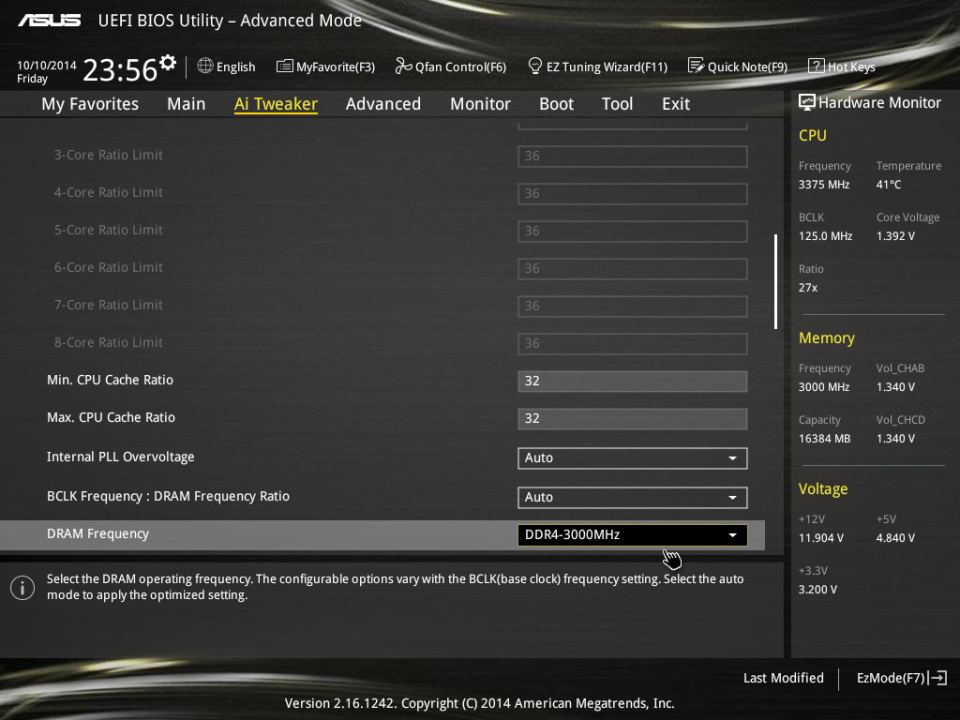The height and width of the screenshot is (720, 960).
Task: Click CPU frequency value 3375 MHz
Action: coord(824,184)
